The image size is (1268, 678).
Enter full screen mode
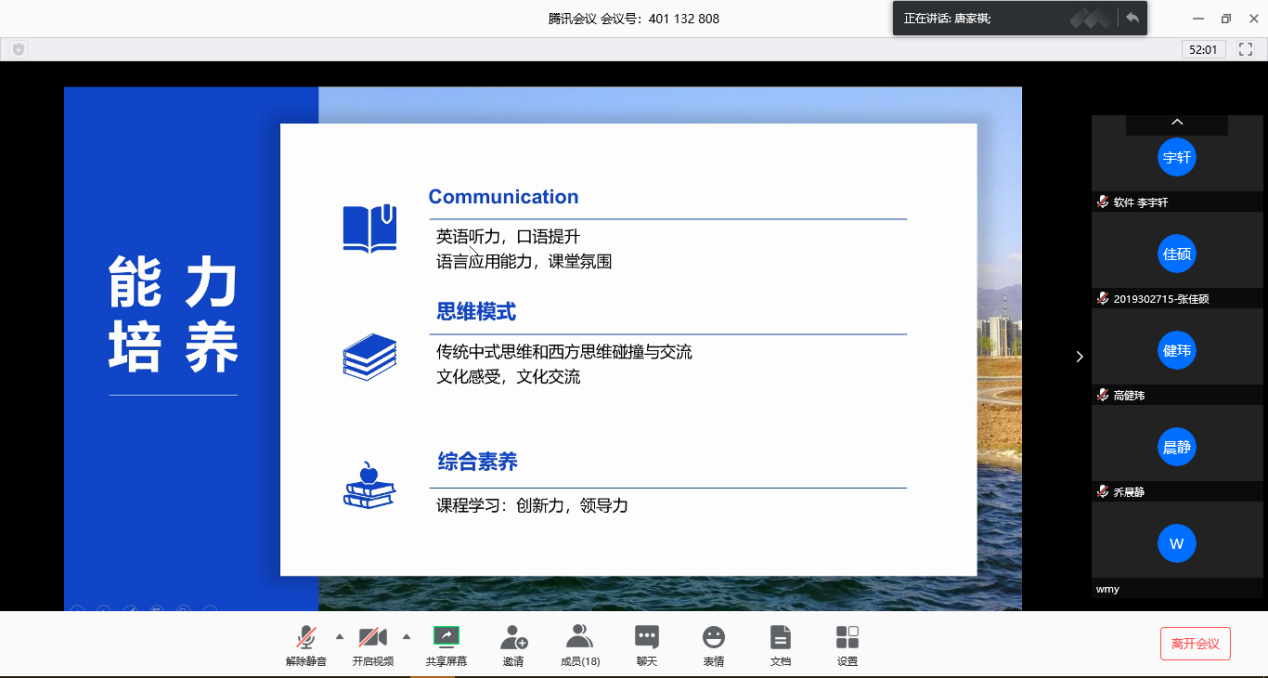point(1246,49)
